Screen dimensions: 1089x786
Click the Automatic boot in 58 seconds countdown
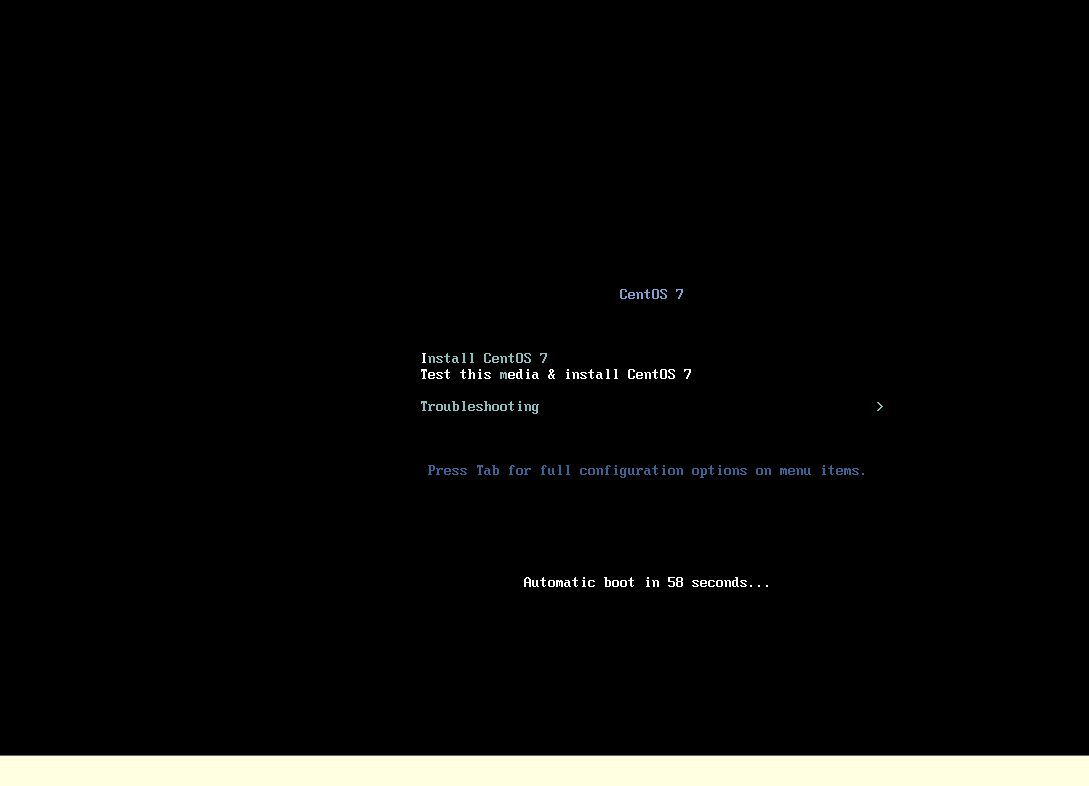(647, 583)
